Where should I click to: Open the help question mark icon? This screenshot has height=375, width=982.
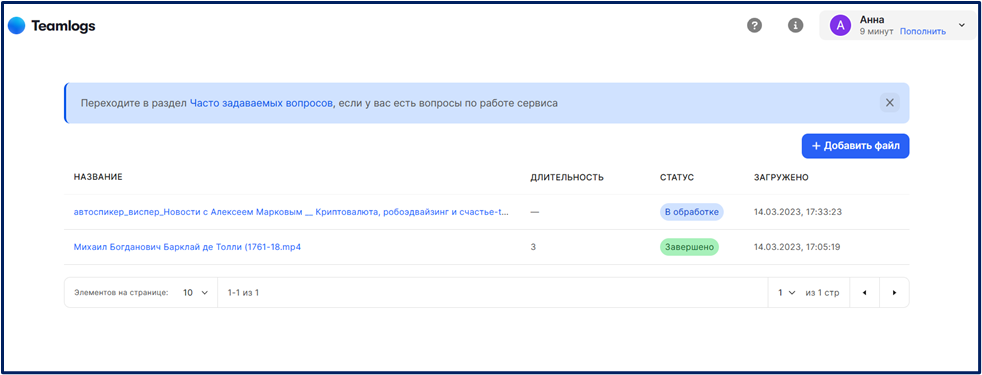[x=755, y=26]
